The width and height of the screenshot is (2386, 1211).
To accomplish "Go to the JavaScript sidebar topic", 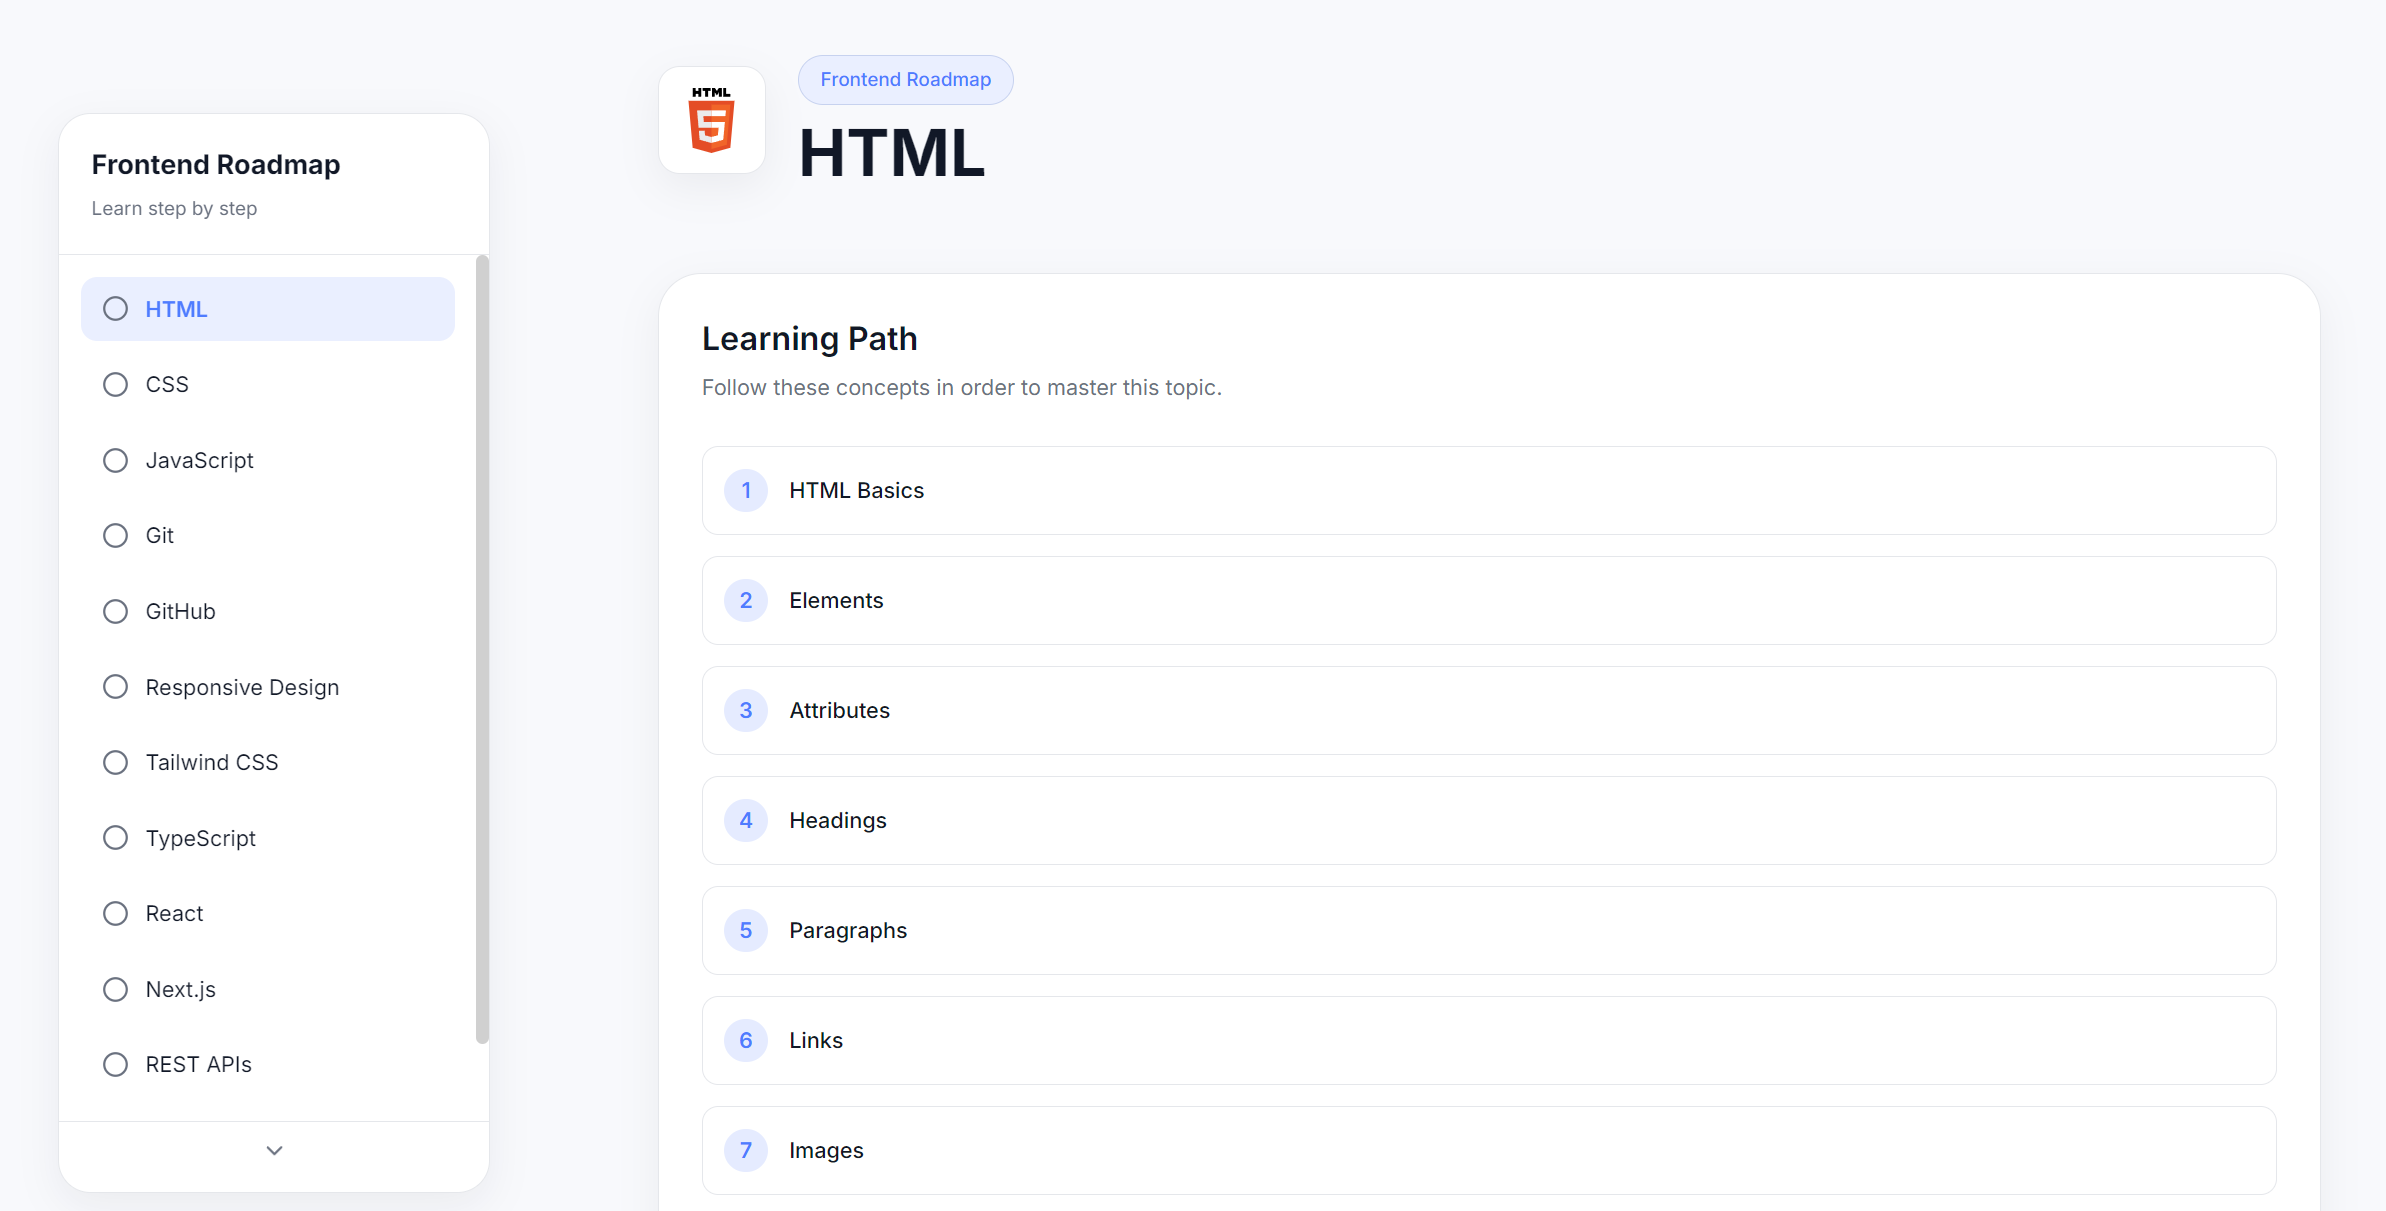I will click(268, 460).
